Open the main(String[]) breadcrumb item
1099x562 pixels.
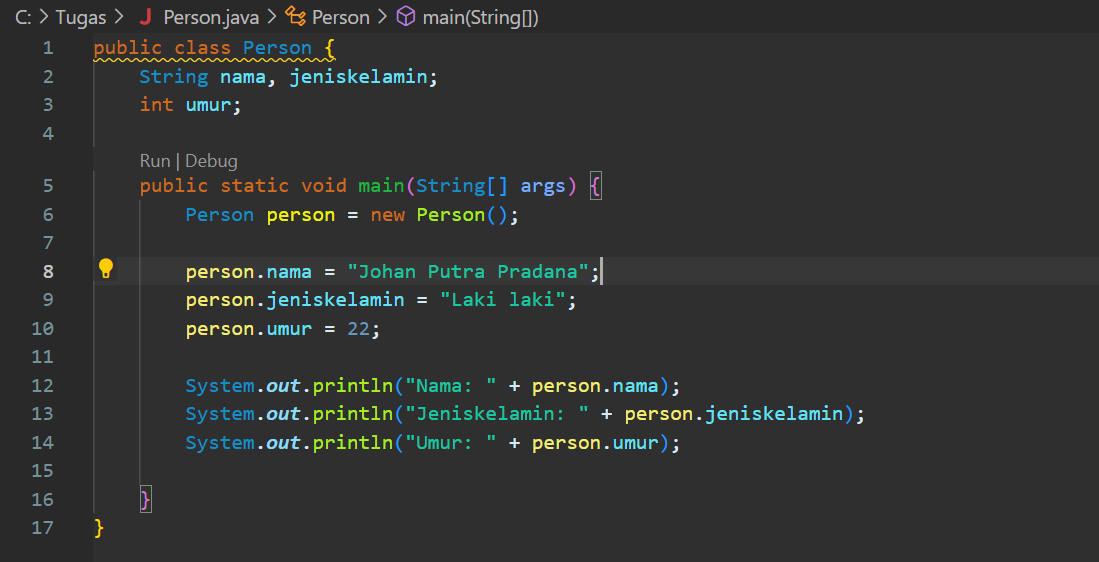pos(481,18)
